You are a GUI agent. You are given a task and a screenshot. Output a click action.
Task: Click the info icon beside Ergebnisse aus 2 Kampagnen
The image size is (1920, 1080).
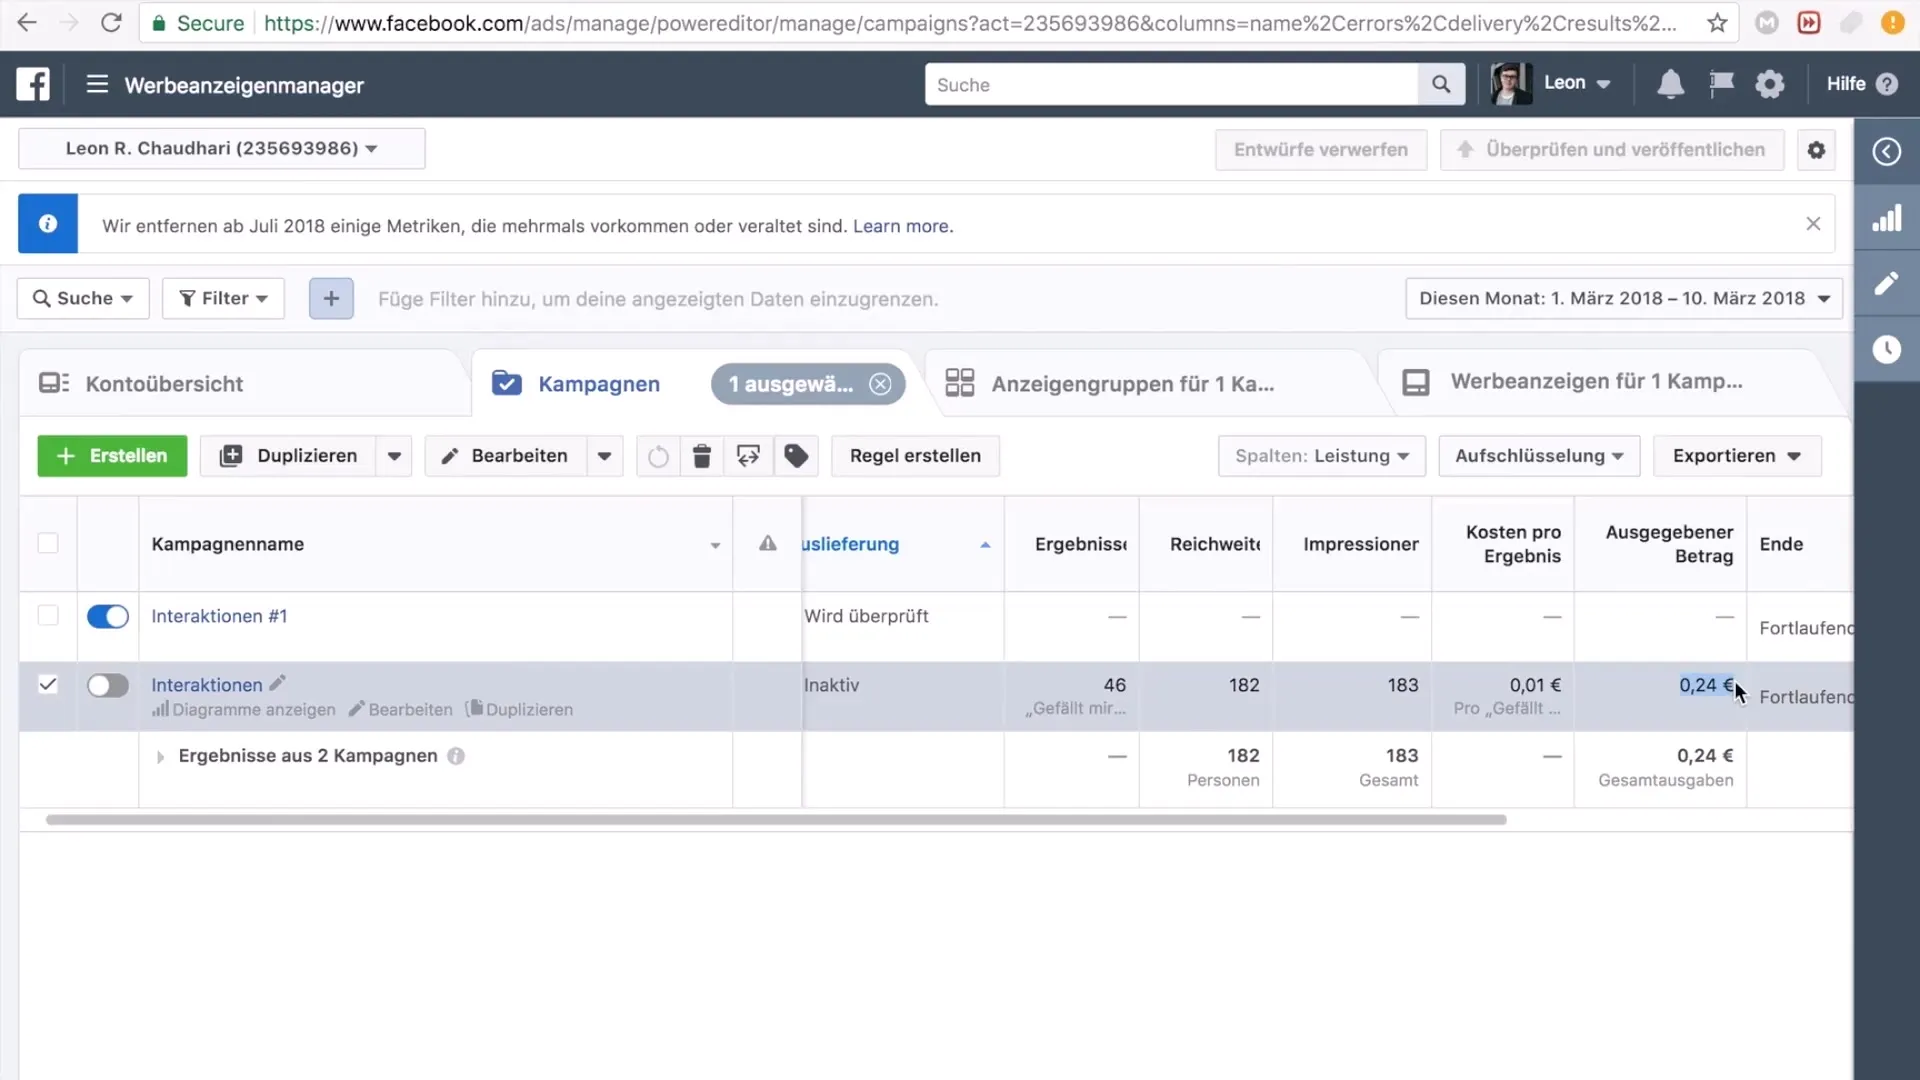pos(456,756)
